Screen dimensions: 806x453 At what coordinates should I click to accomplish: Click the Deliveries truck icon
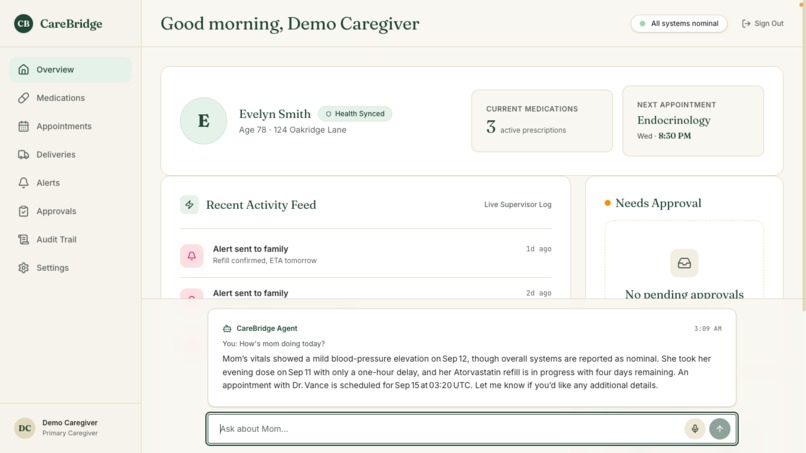tap(24, 154)
